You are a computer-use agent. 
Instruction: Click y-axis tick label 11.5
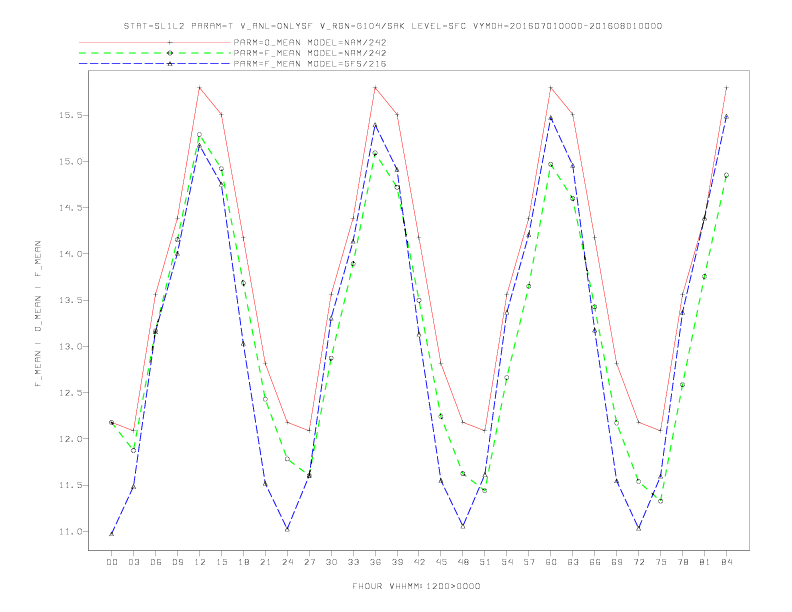(x=70, y=485)
